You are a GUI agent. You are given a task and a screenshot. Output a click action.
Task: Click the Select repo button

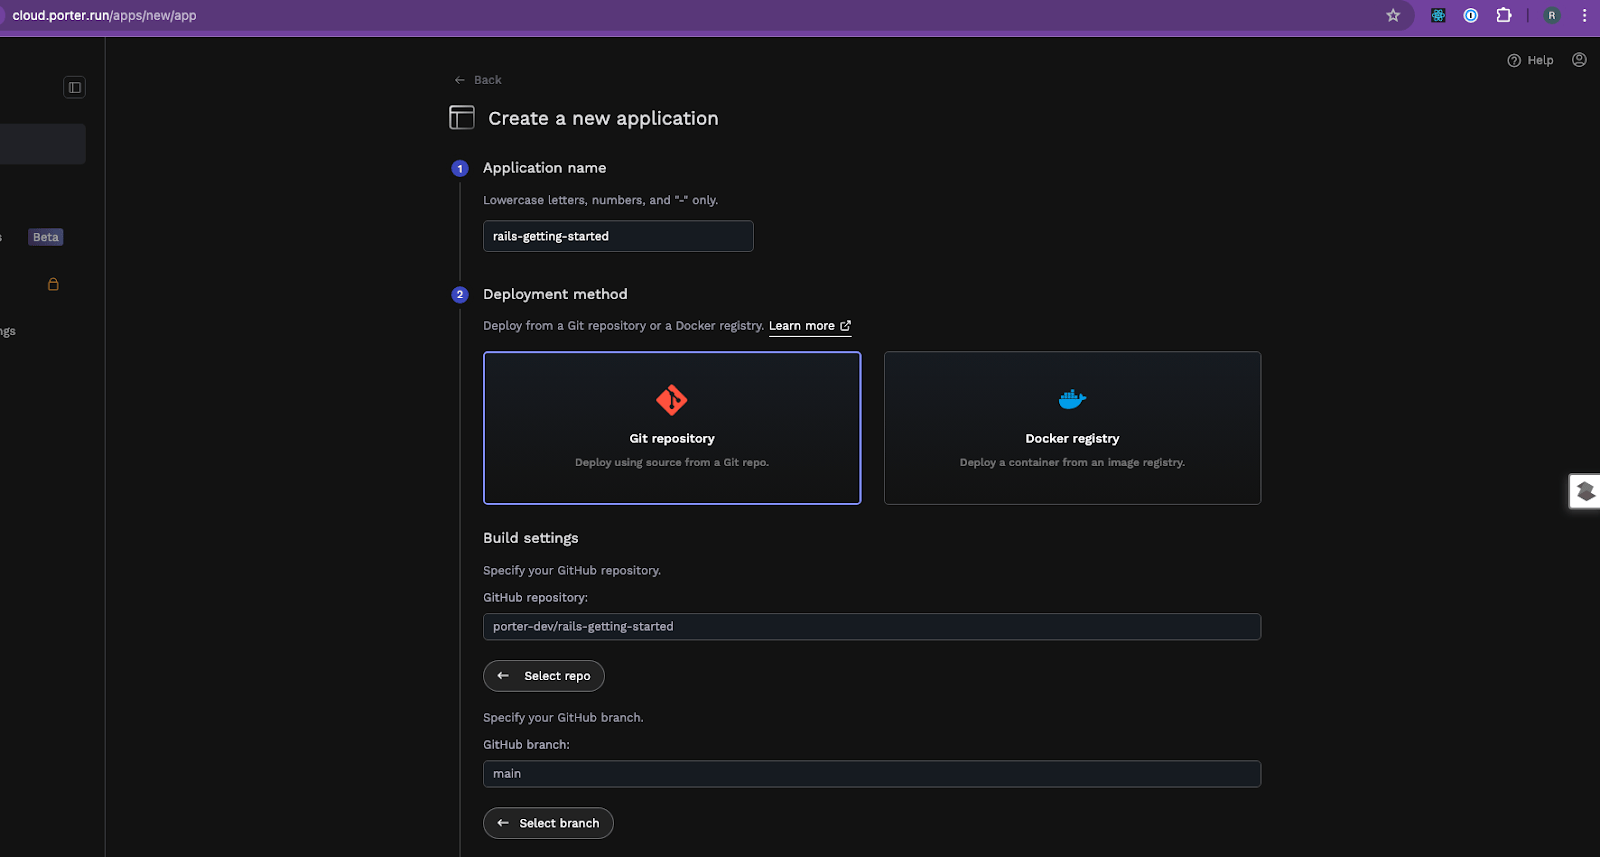coord(544,676)
